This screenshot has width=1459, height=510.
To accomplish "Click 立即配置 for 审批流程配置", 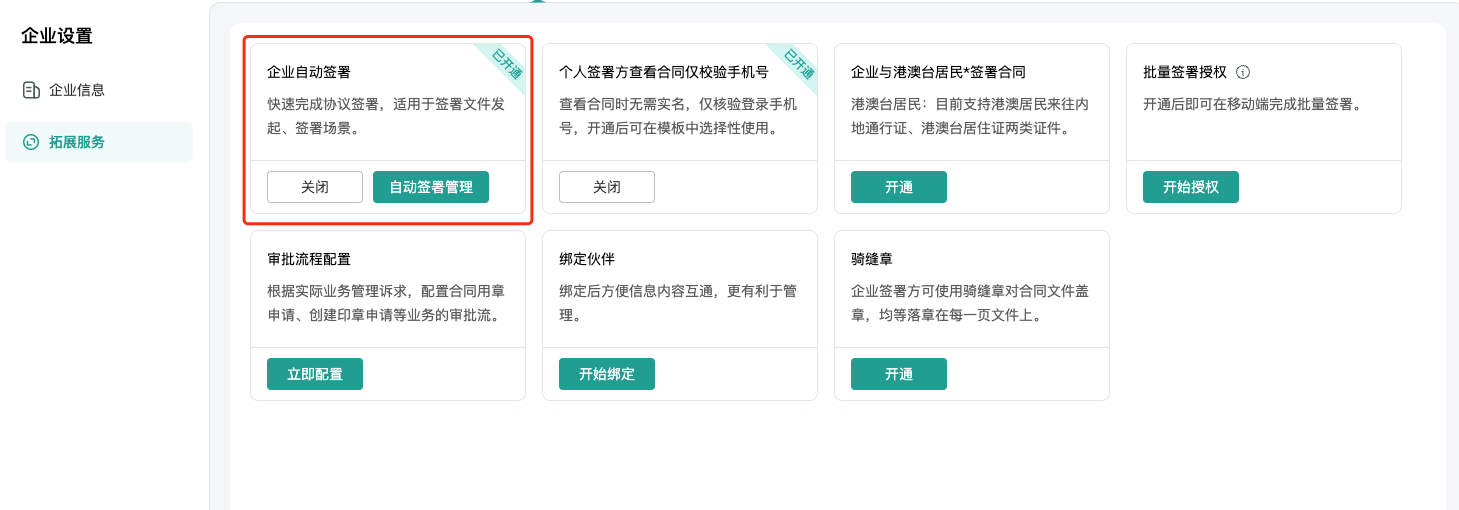I will coord(315,374).
